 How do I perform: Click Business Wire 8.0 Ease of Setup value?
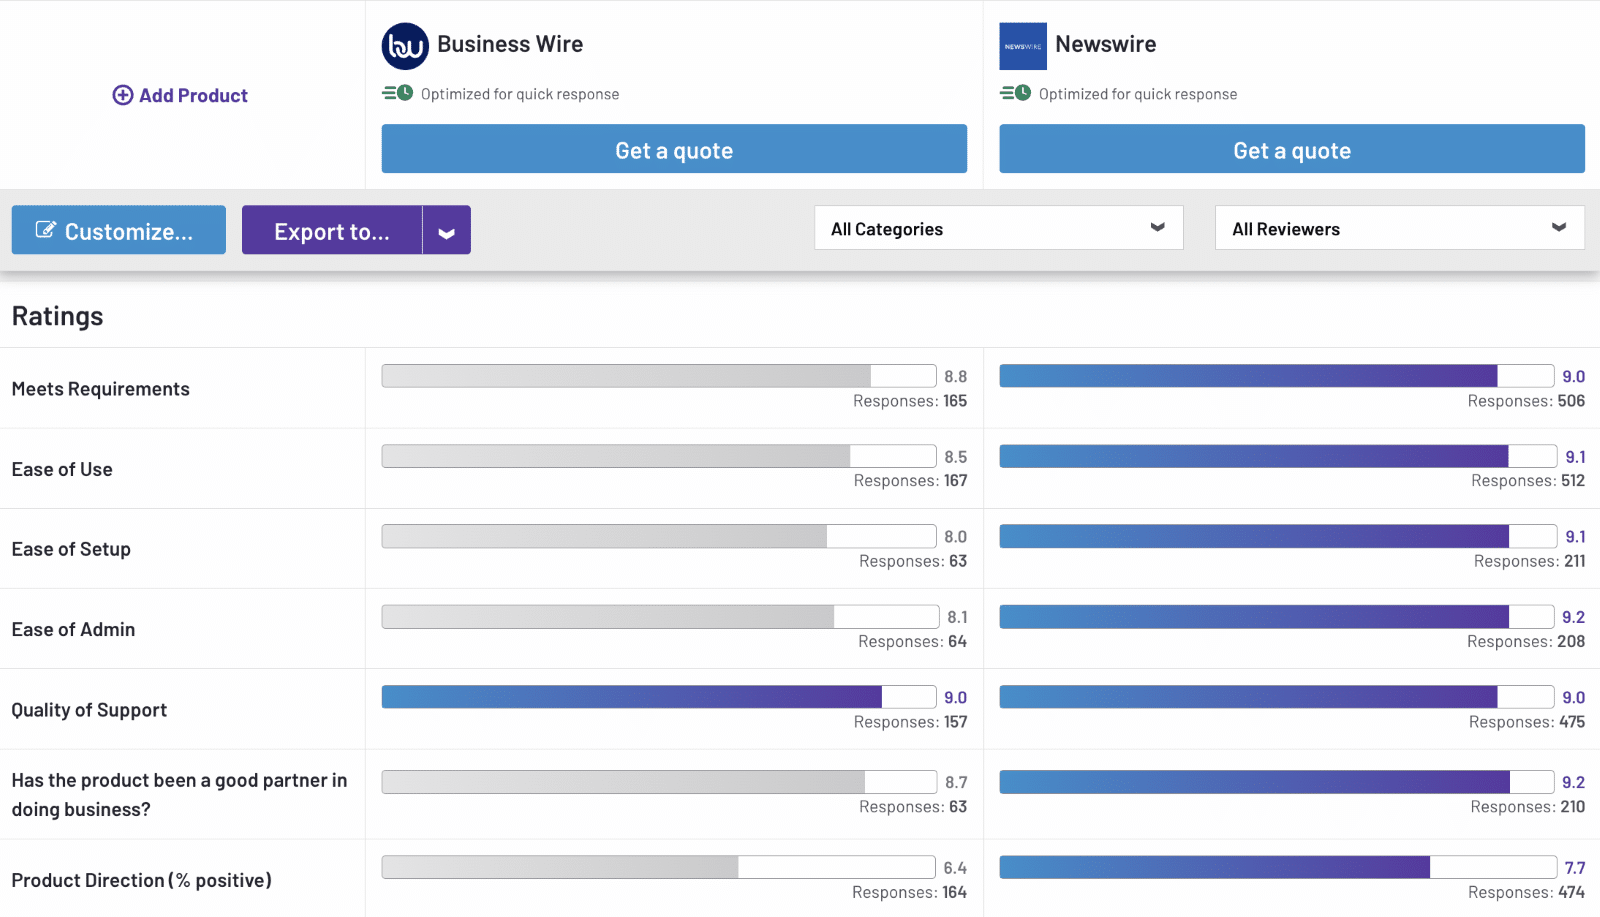[x=956, y=536]
